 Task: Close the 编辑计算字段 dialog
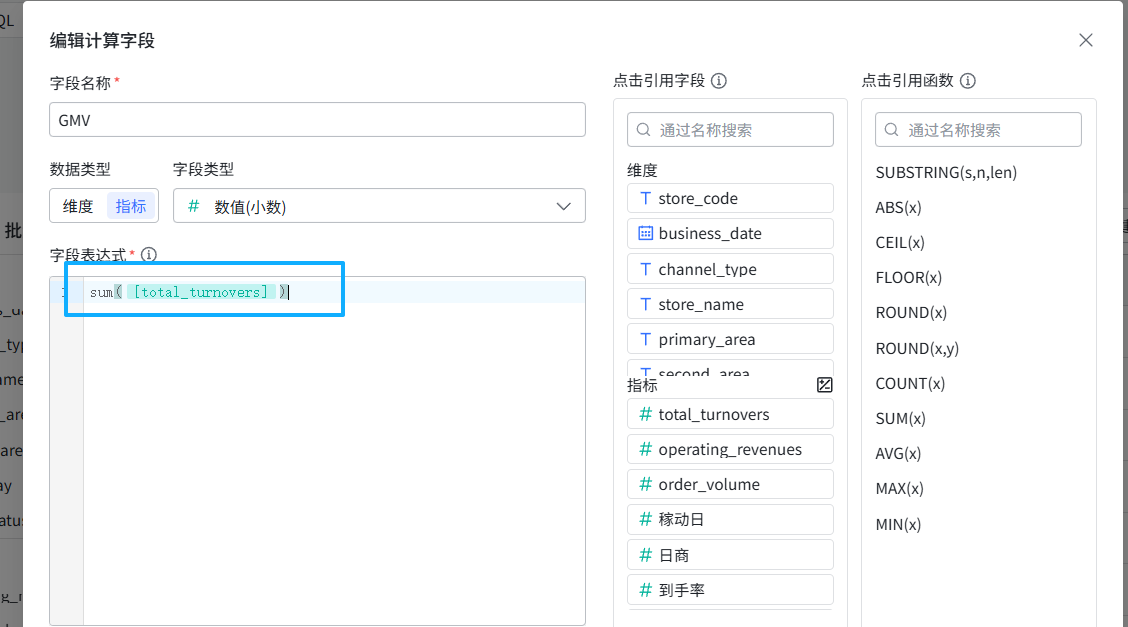[1085, 40]
